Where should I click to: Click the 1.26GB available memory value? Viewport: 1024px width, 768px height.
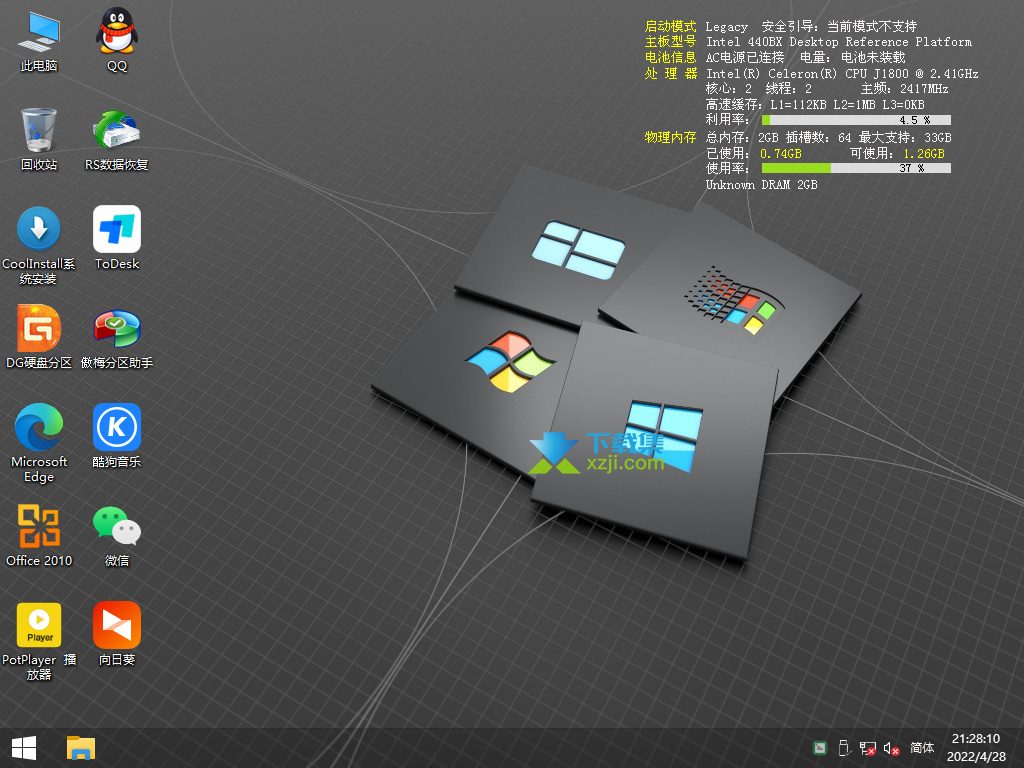924,153
